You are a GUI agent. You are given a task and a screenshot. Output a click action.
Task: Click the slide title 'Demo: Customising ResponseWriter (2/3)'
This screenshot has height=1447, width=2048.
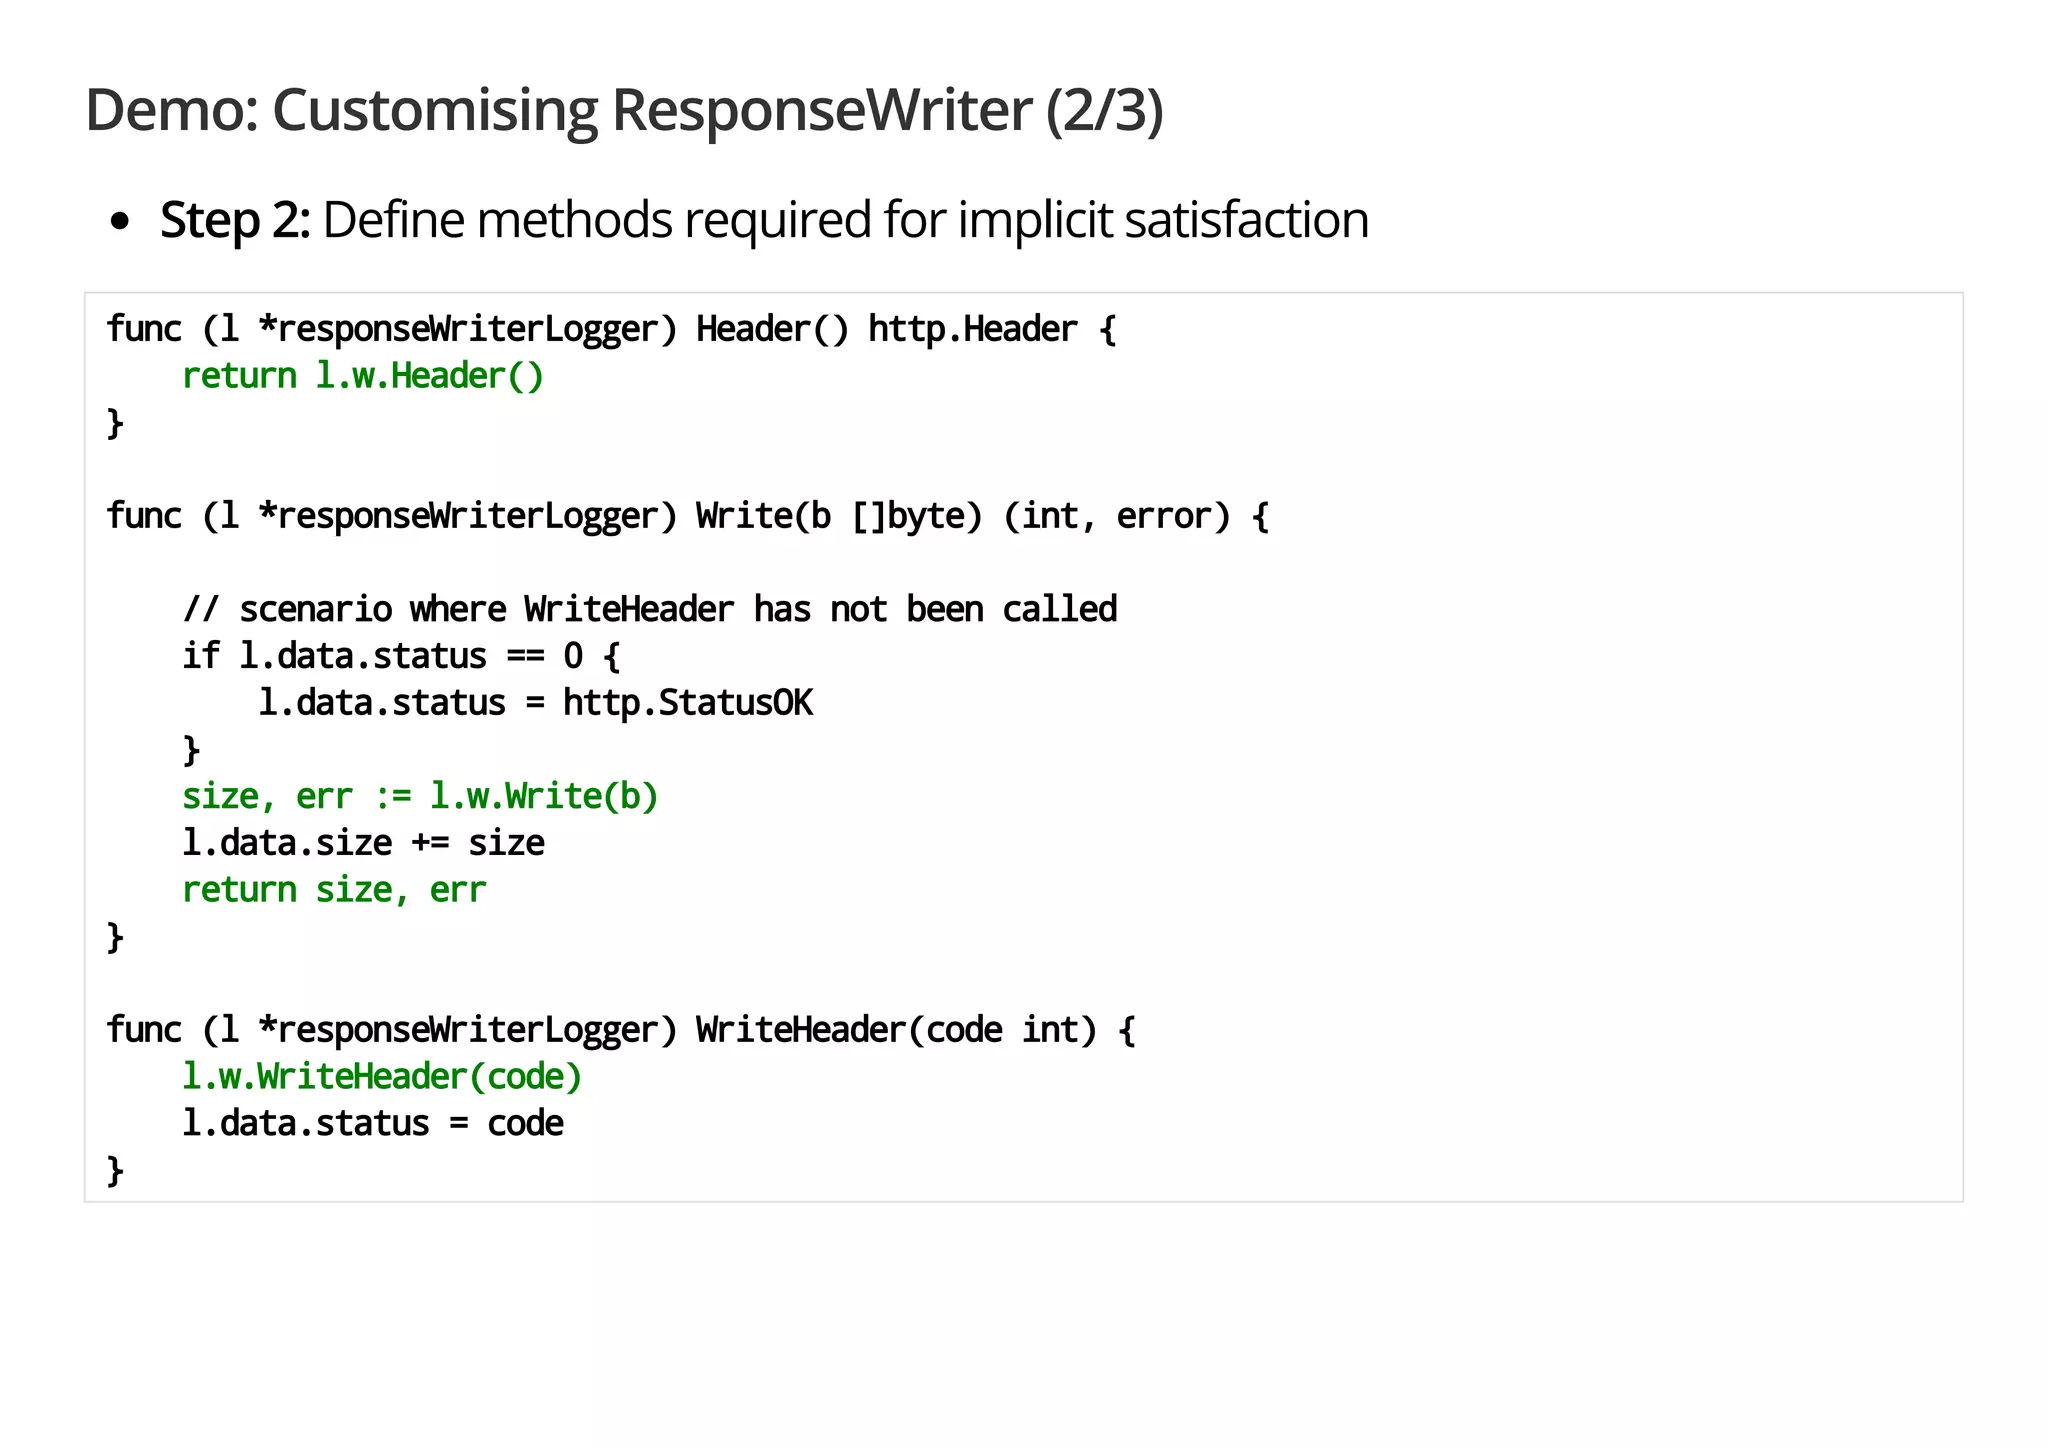click(624, 110)
